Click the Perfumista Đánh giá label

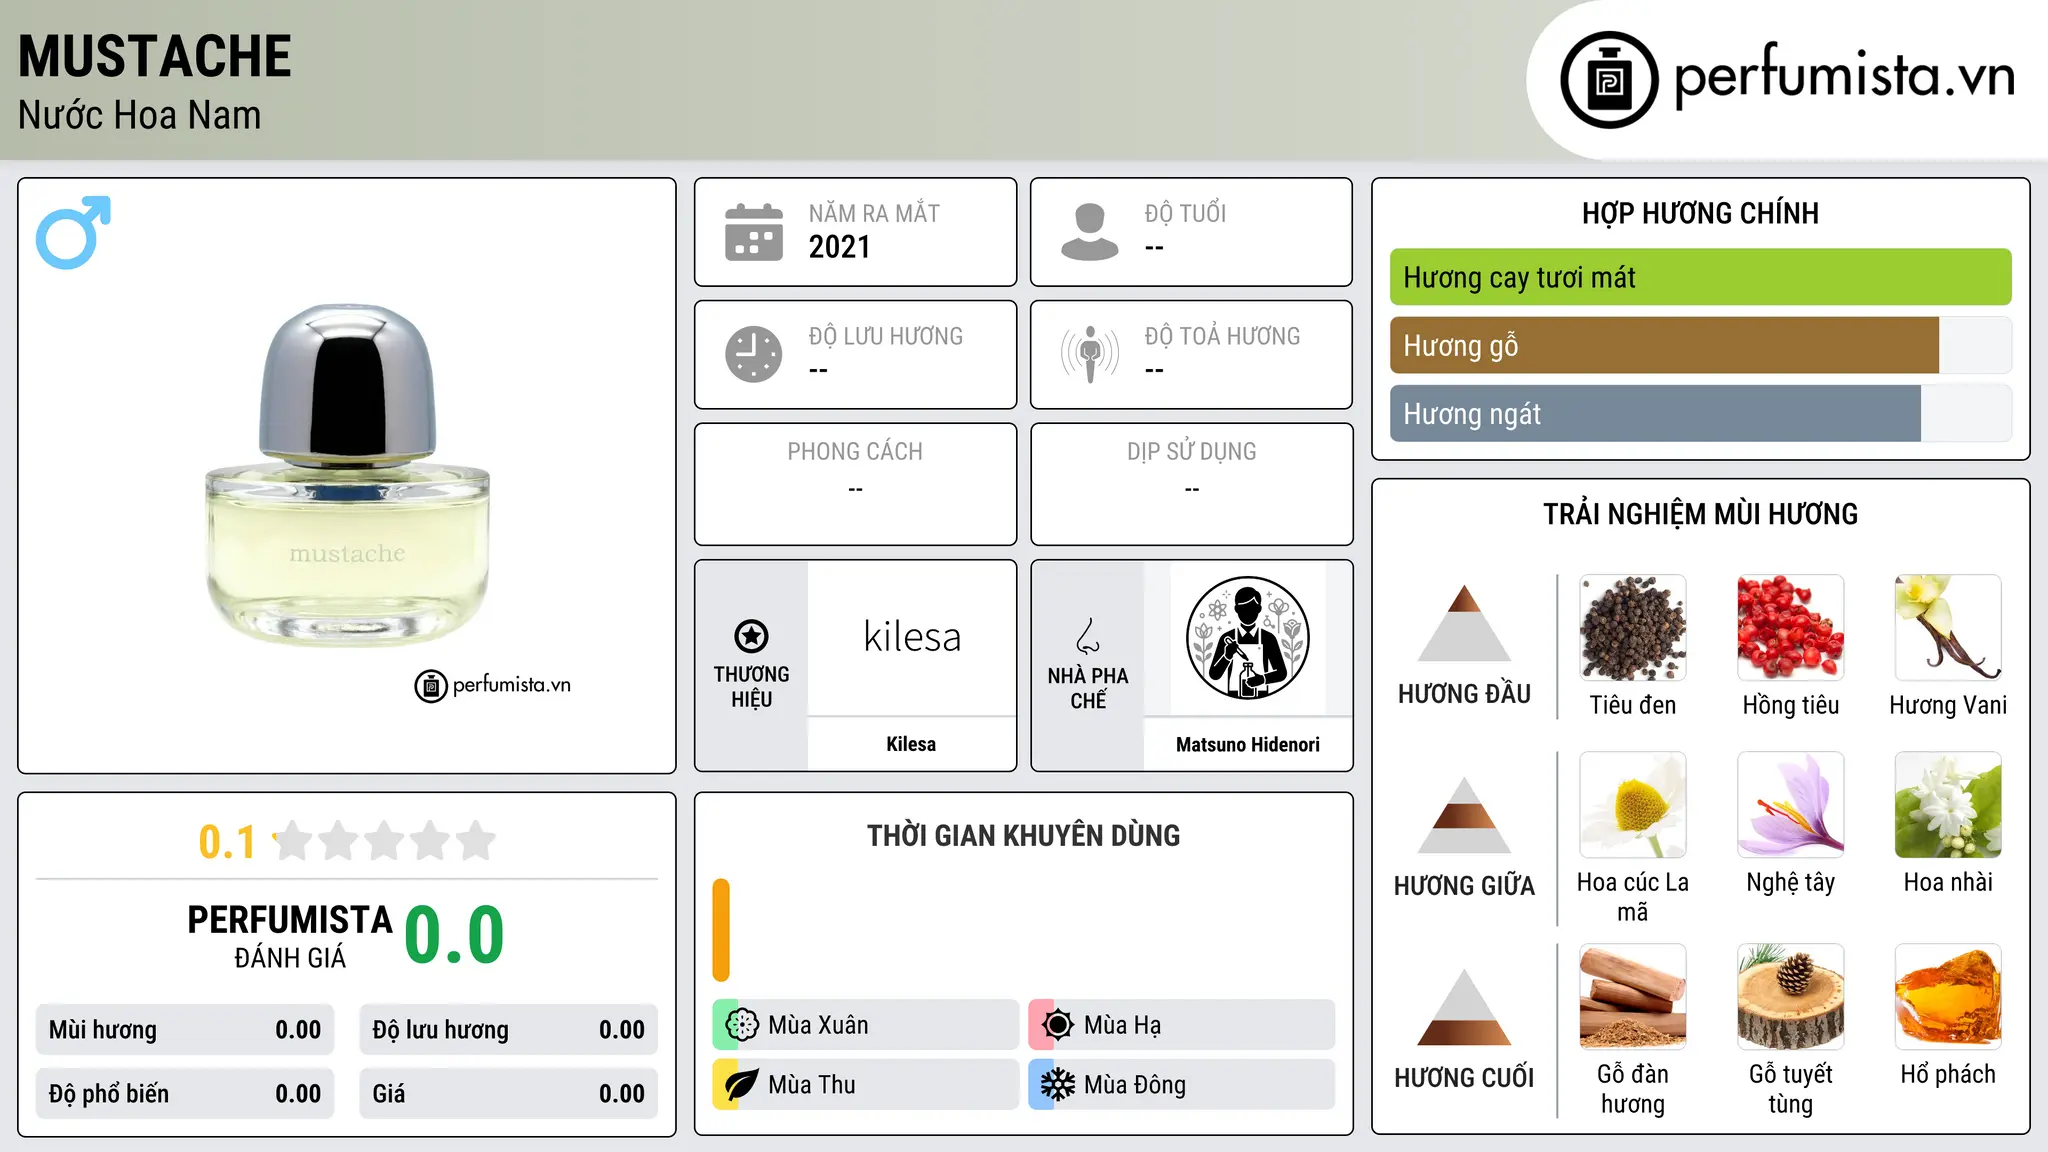click(x=290, y=936)
